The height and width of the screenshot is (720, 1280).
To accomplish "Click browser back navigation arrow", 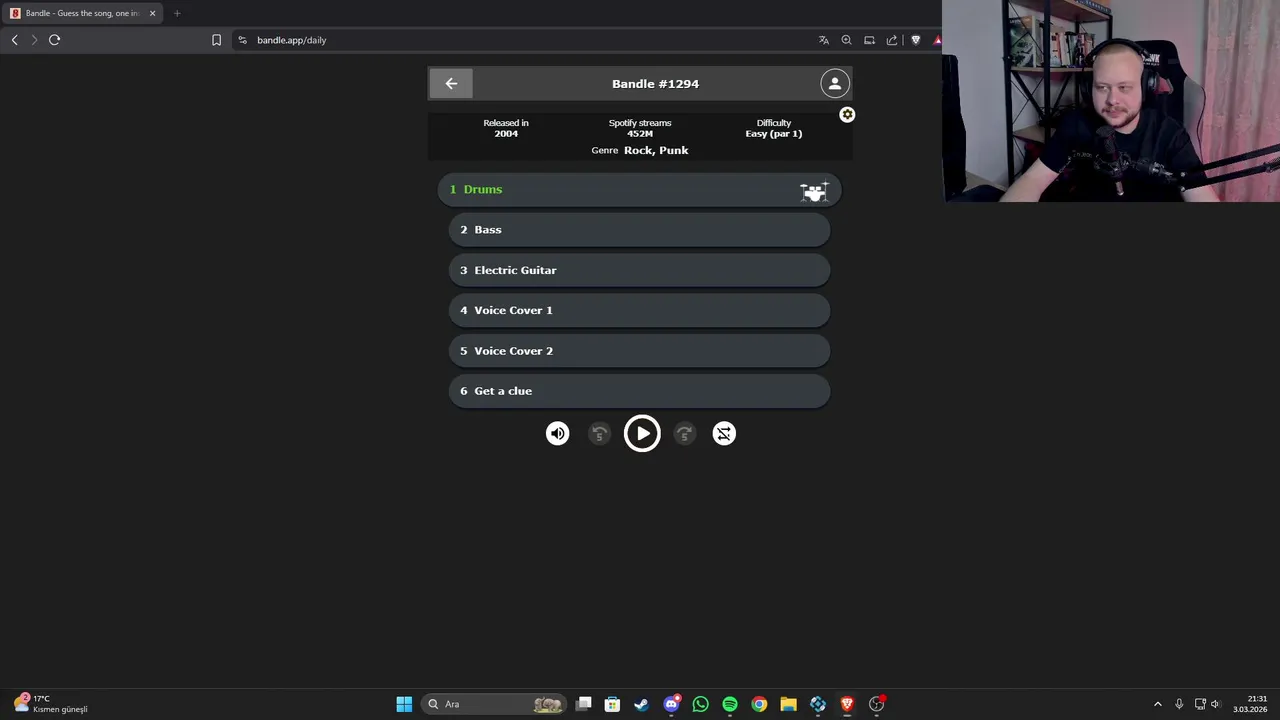I will click(x=14, y=40).
